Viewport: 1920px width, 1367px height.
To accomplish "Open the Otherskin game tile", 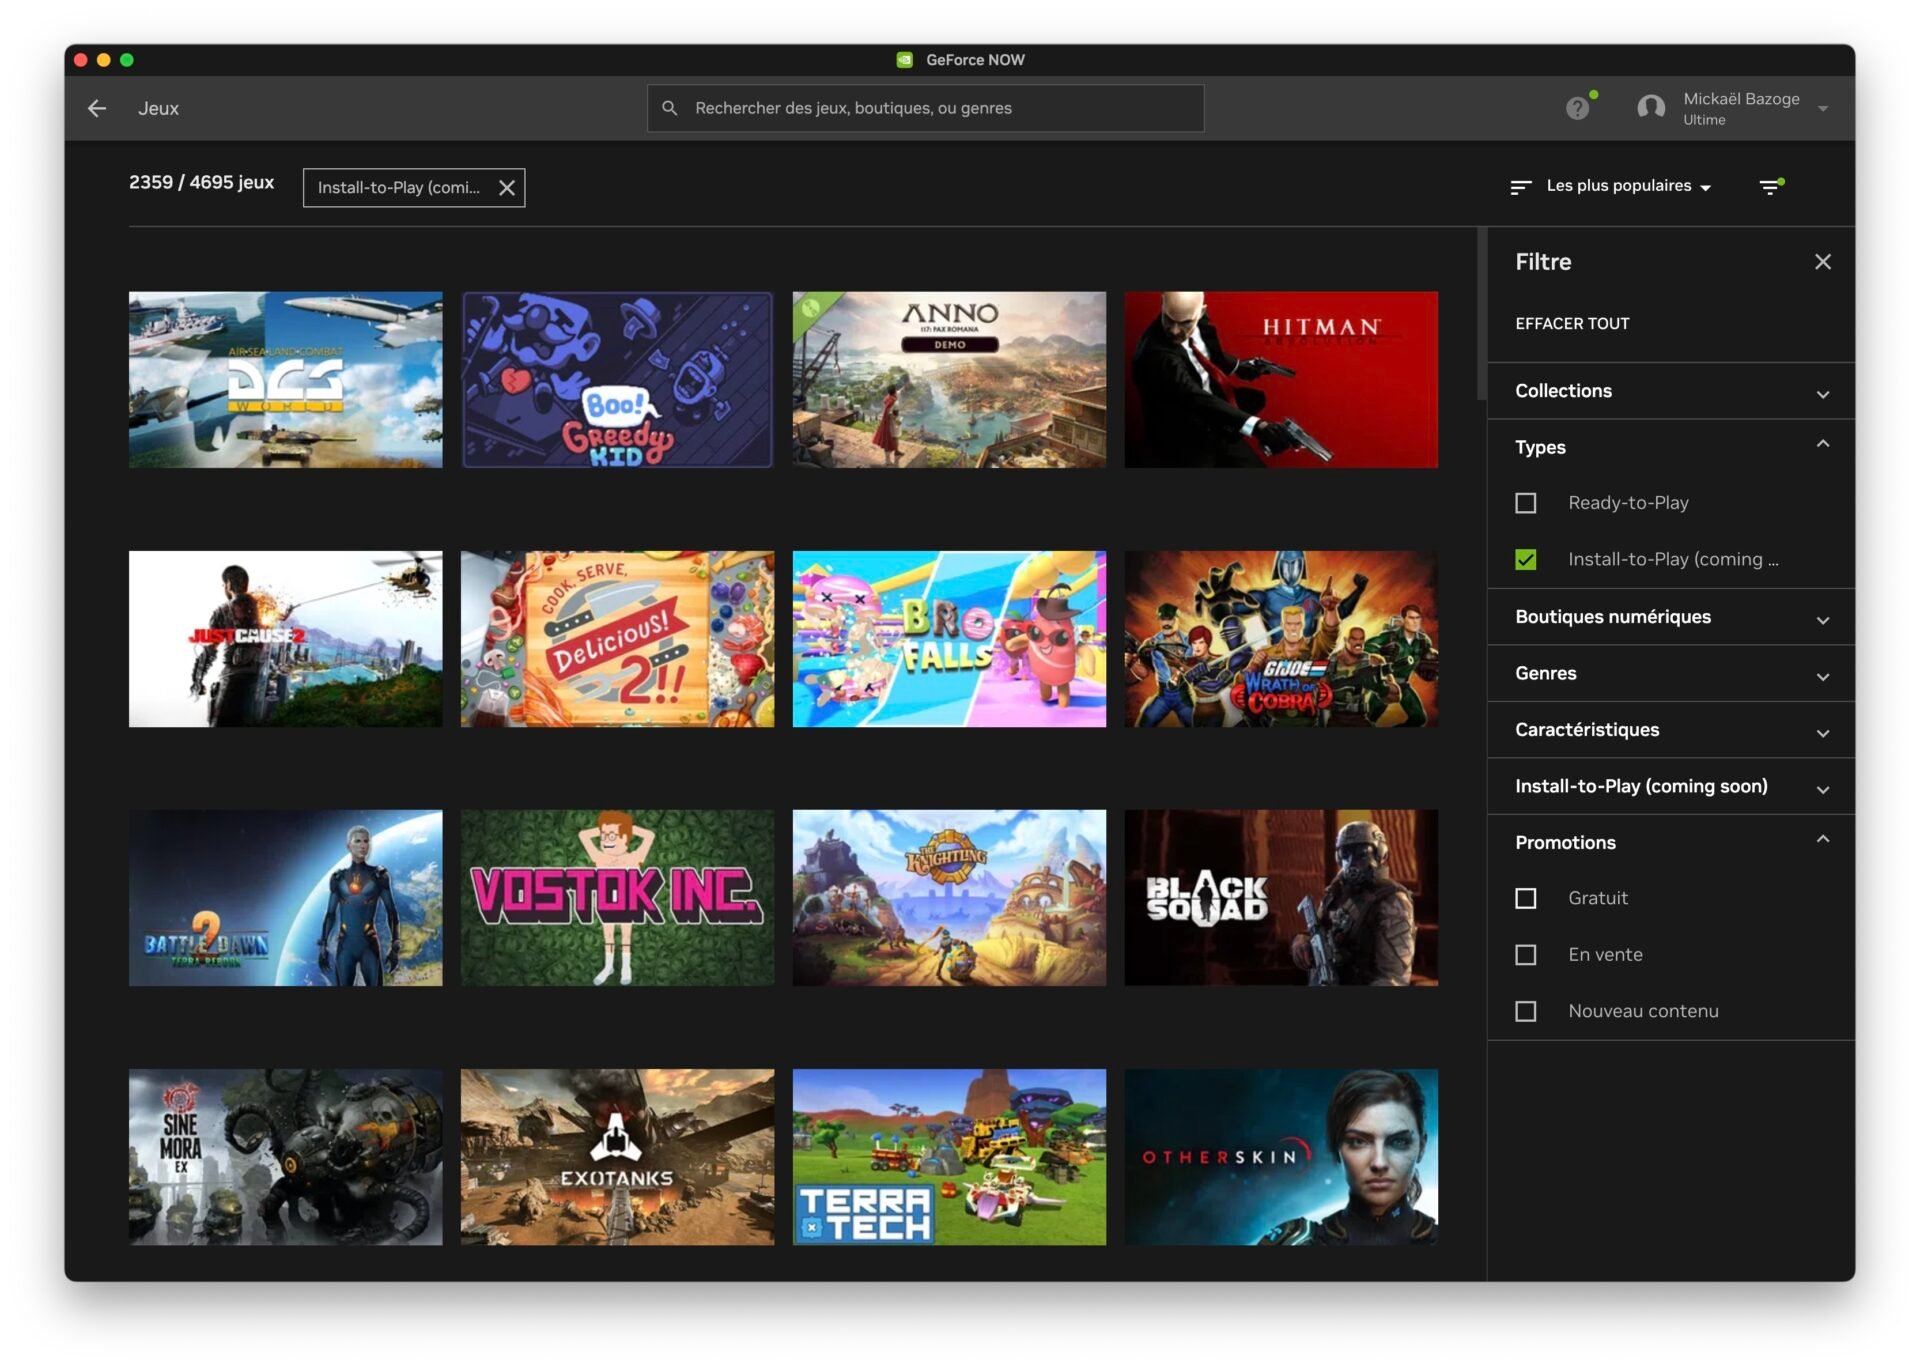I will click(x=1281, y=1157).
